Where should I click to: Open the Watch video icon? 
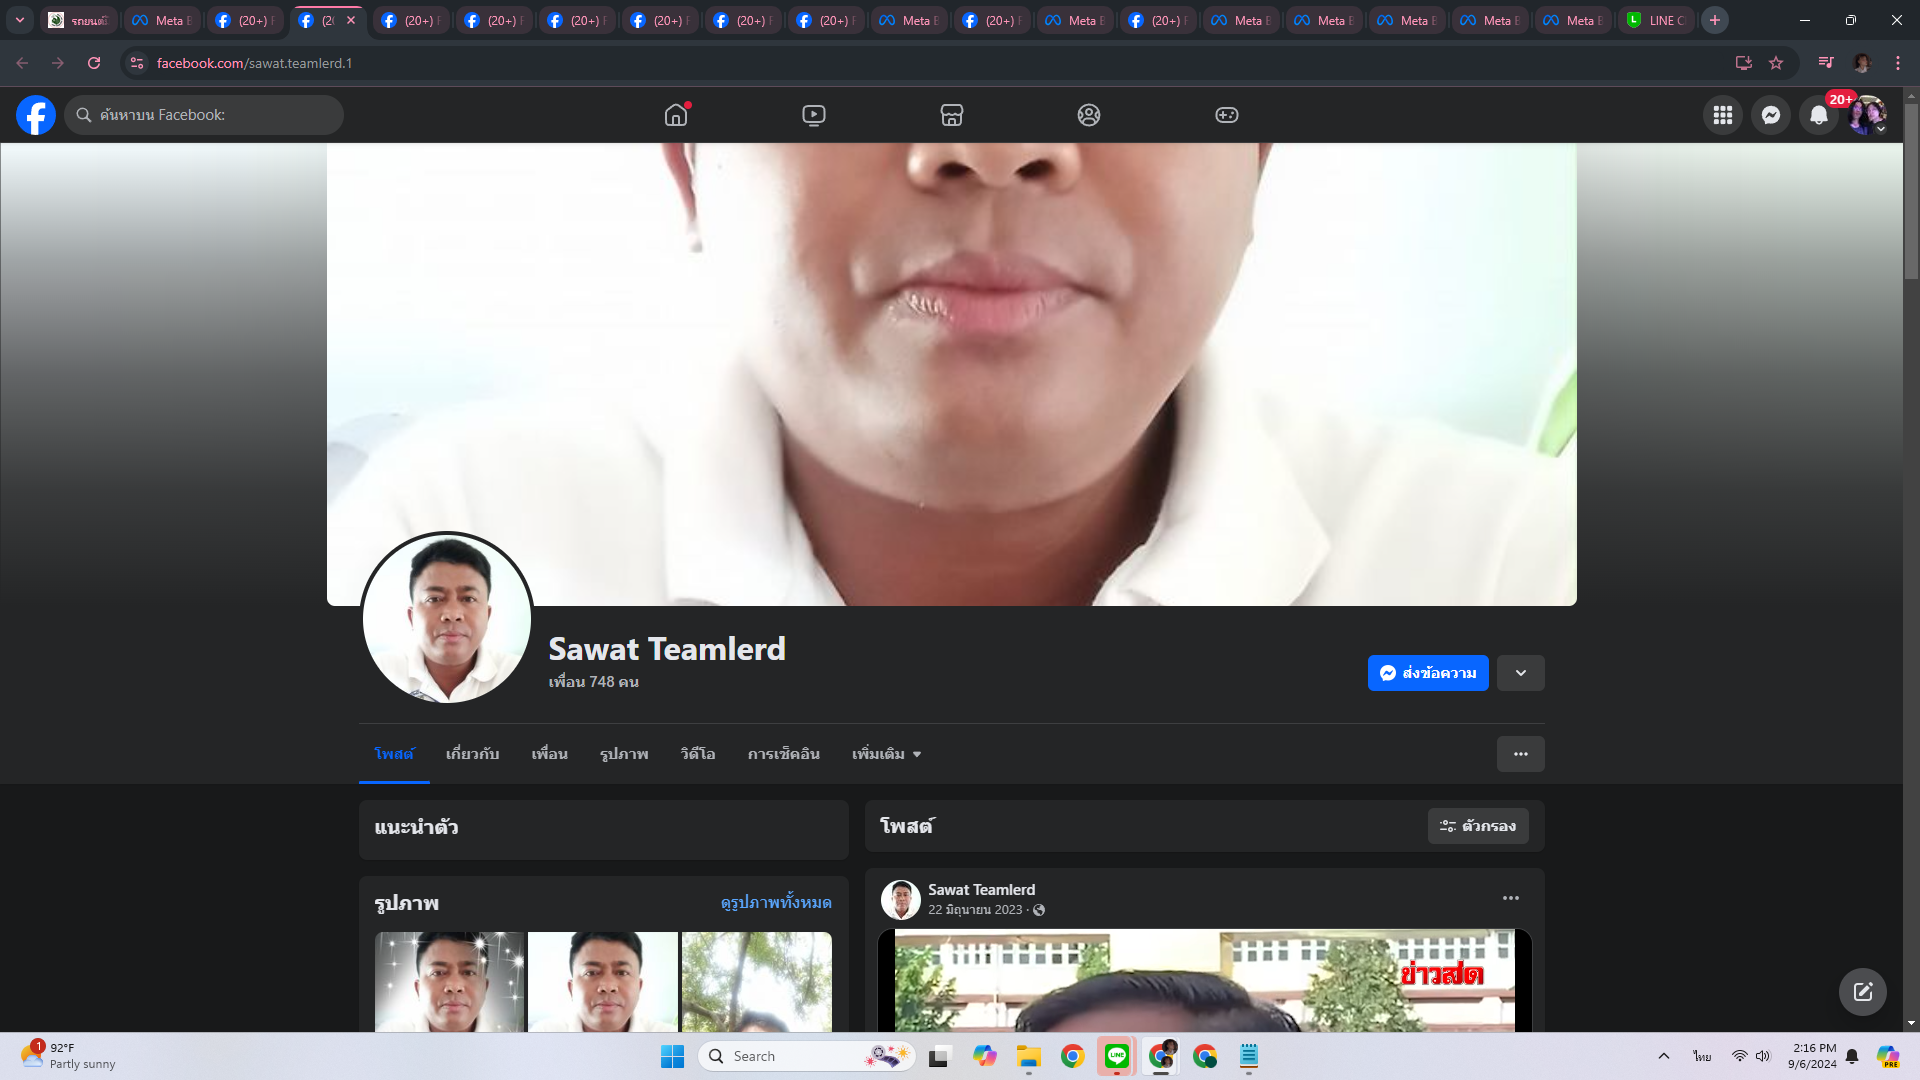pyautogui.click(x=814, y=115)
